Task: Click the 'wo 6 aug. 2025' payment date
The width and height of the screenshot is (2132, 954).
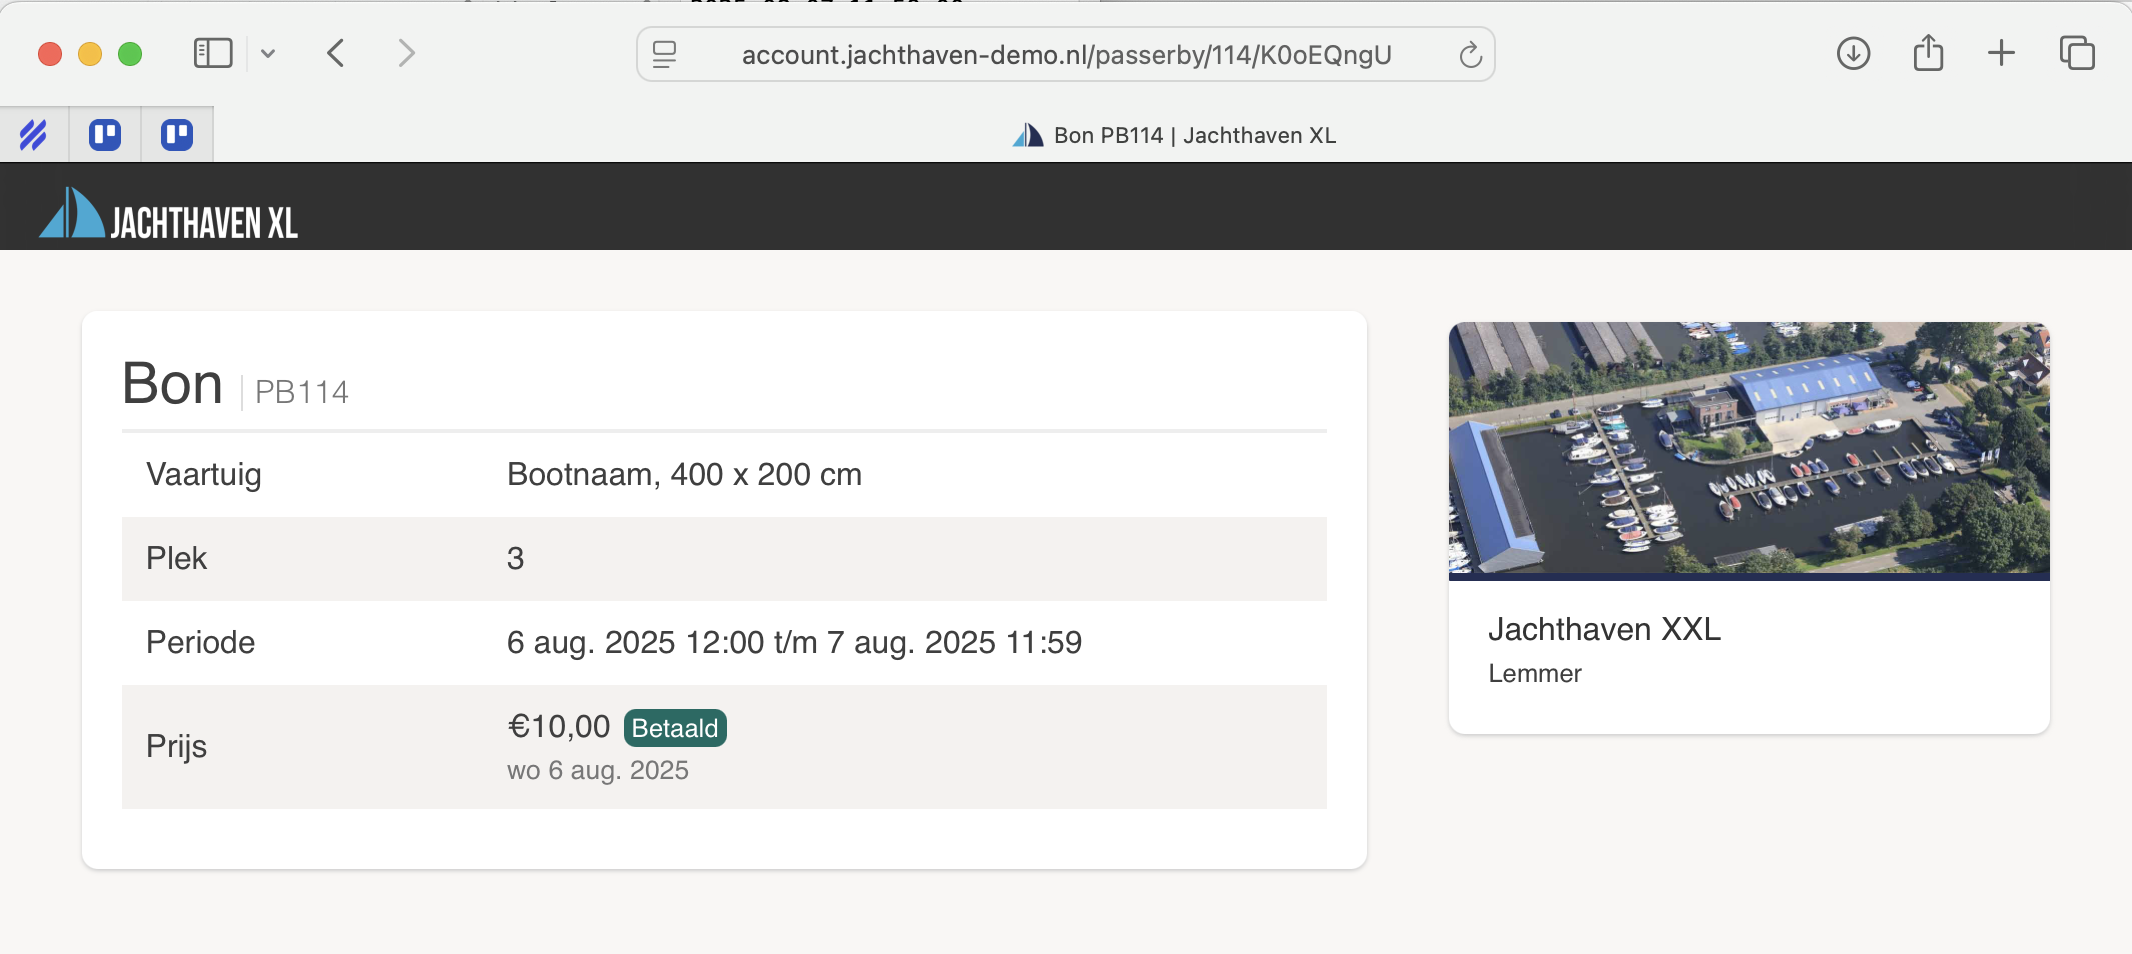Action: point(598,770)
